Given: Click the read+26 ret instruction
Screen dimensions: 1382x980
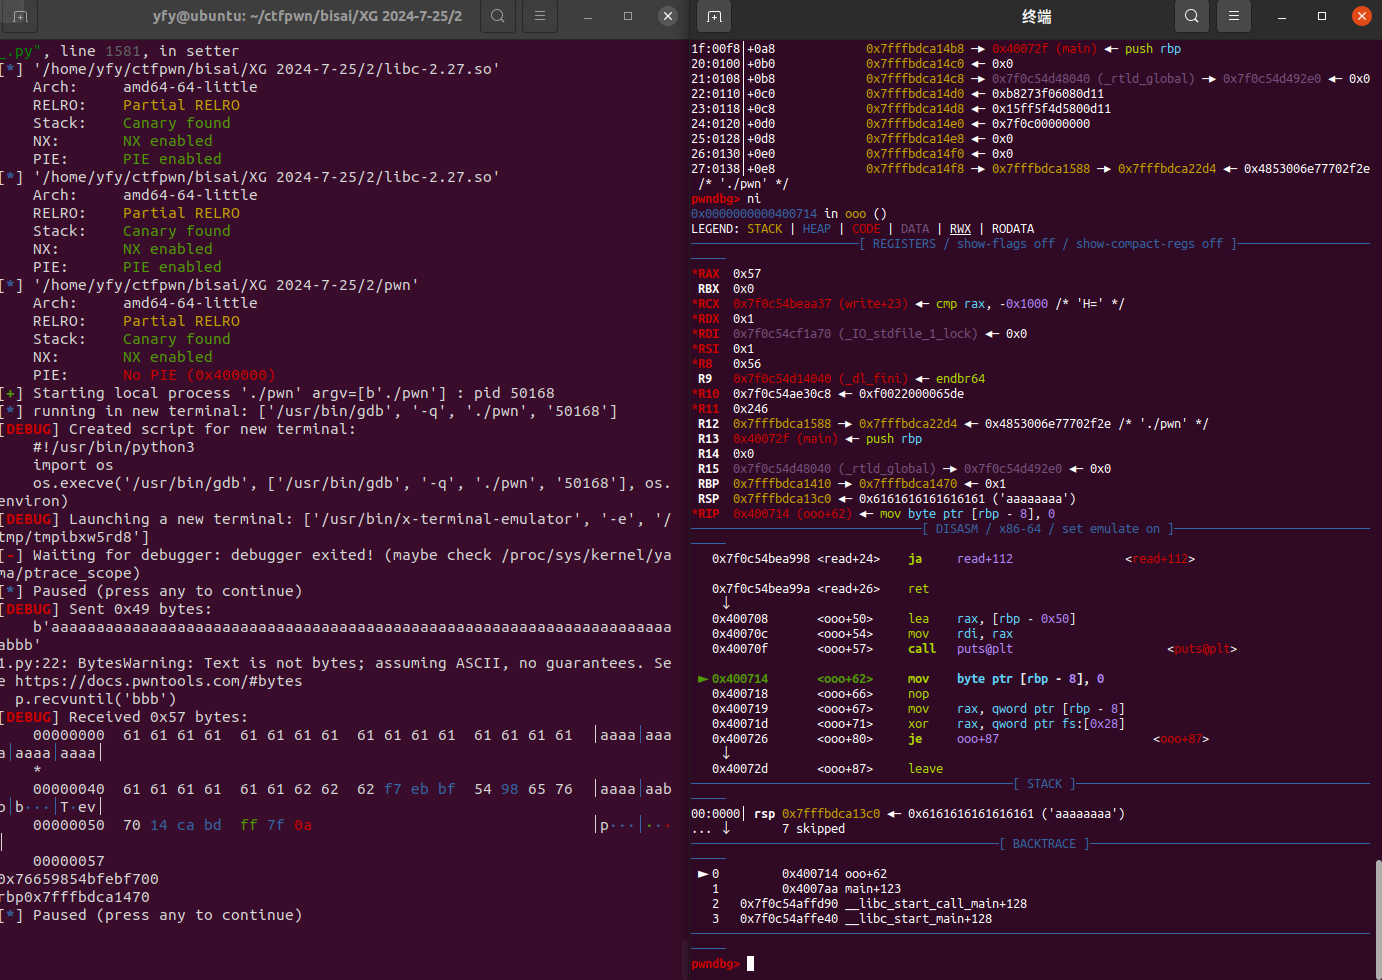Looking at the screenshot, I should (x=820, y=589).
